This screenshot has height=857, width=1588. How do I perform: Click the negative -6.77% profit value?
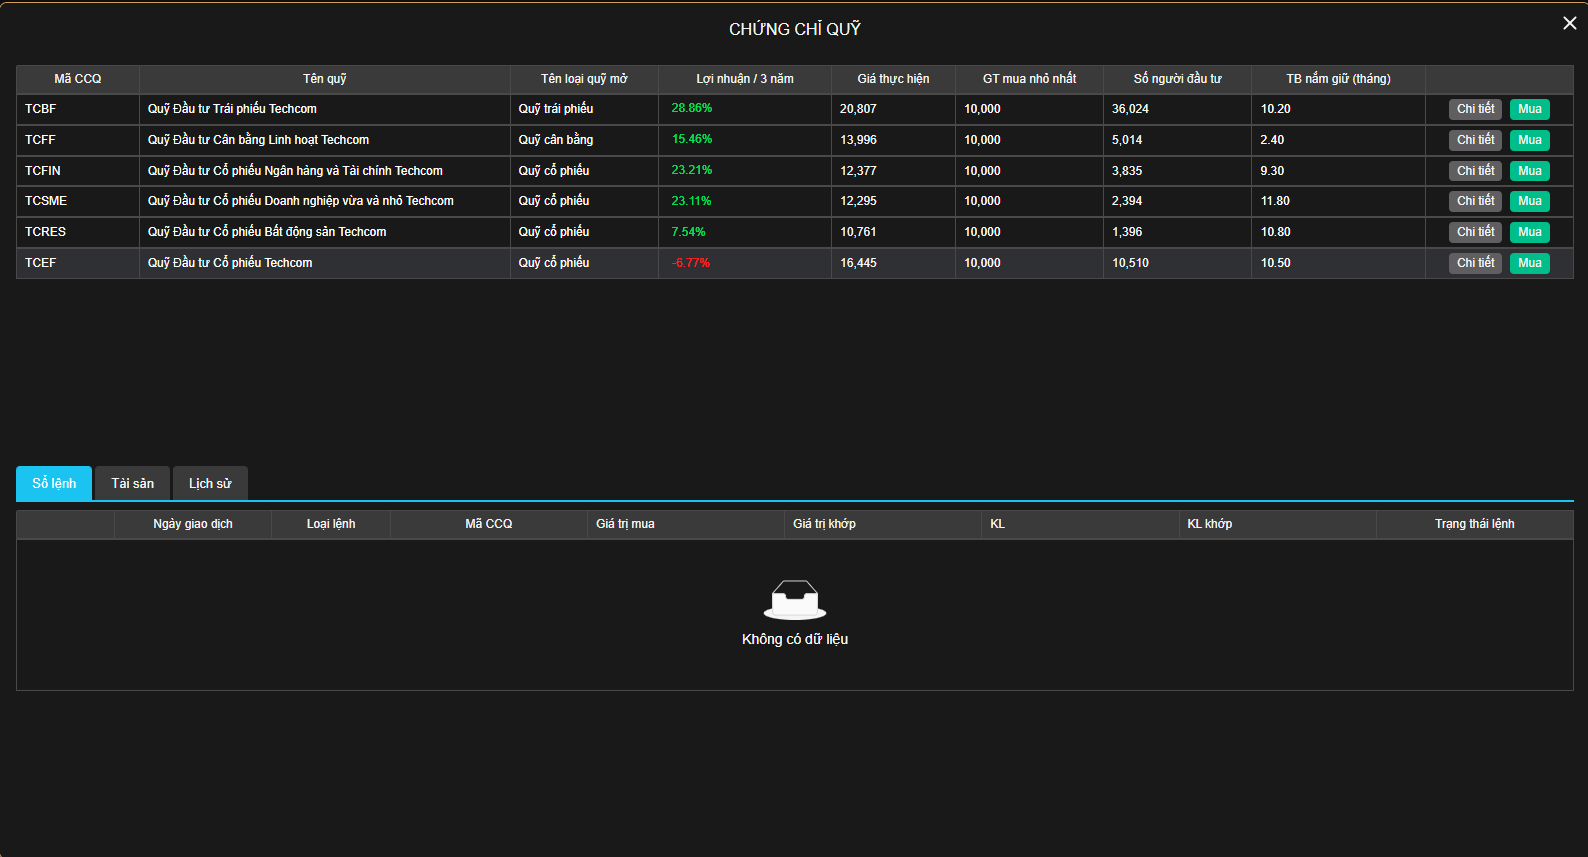(x=691, y=263)
